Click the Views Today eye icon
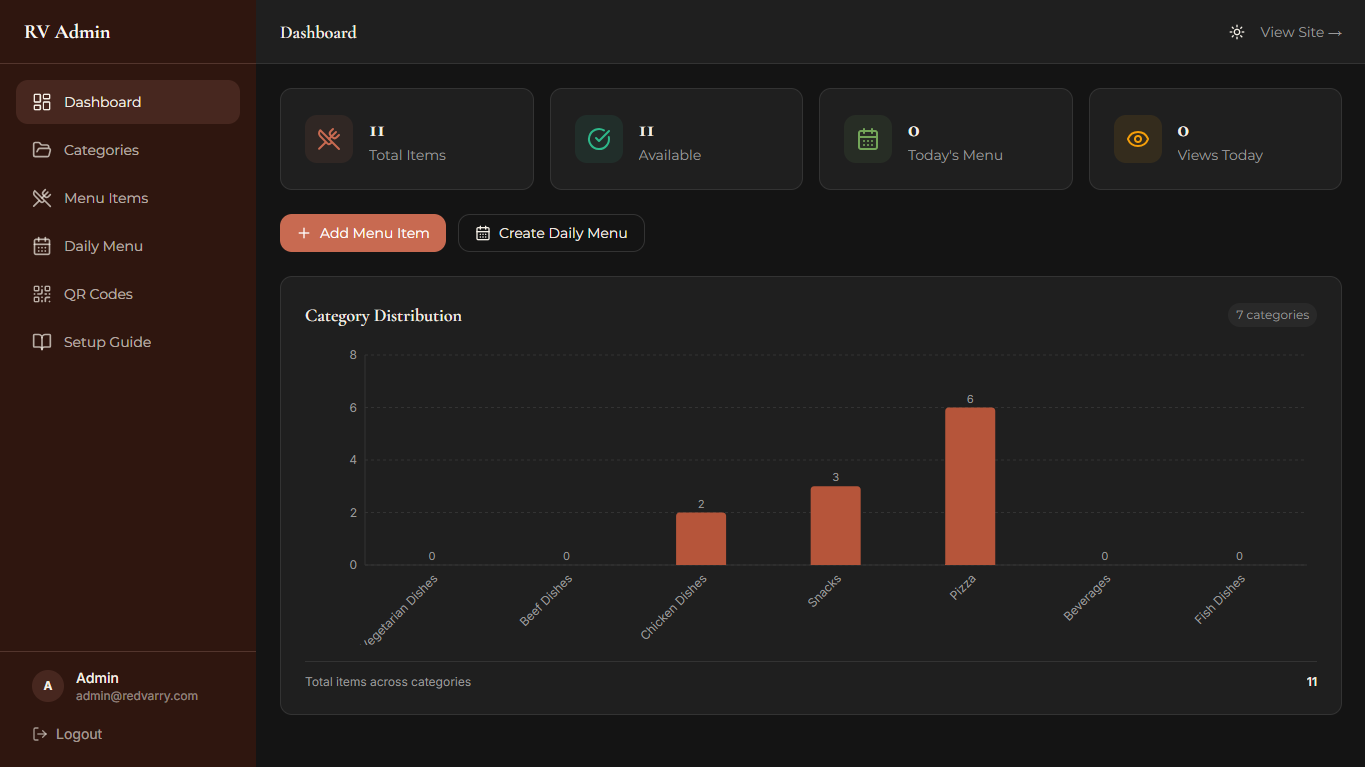The width and height of the screenshot is (1365, 767). [x=1137, y=139]
